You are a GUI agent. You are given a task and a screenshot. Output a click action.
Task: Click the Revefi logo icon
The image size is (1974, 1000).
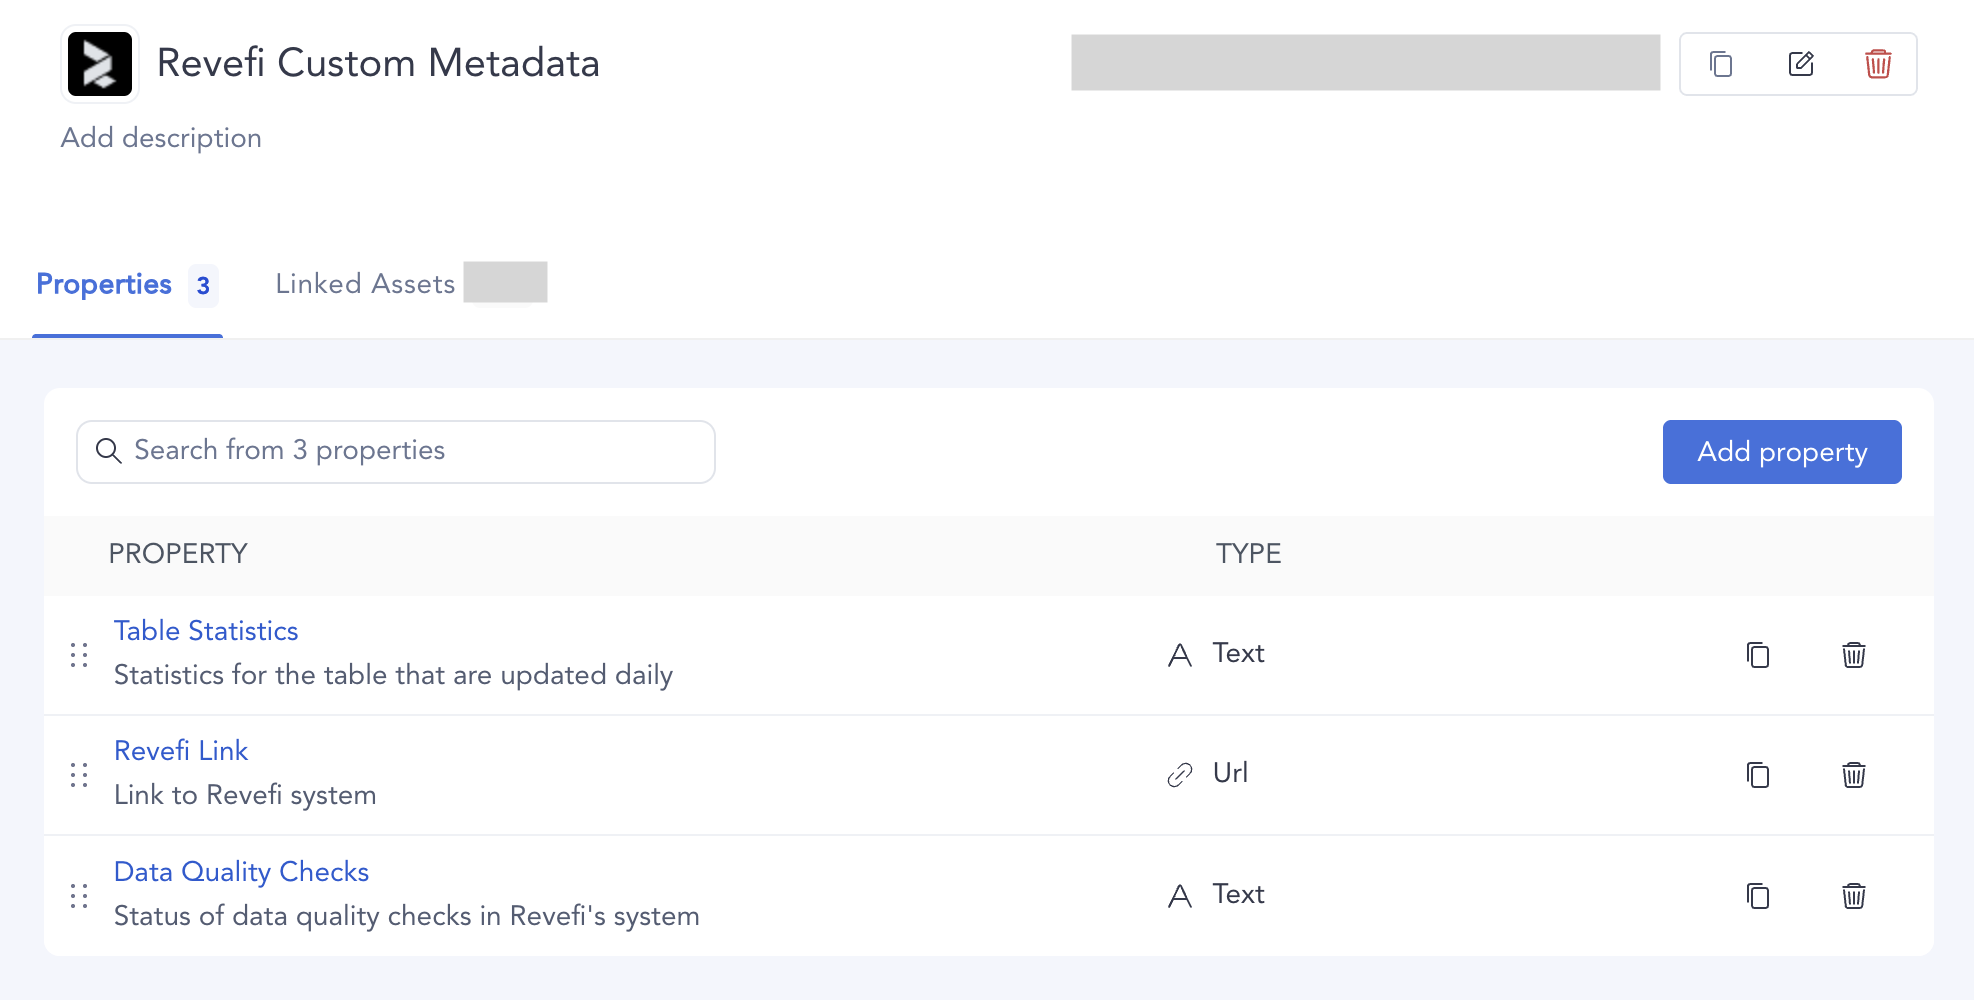point(100,64)
